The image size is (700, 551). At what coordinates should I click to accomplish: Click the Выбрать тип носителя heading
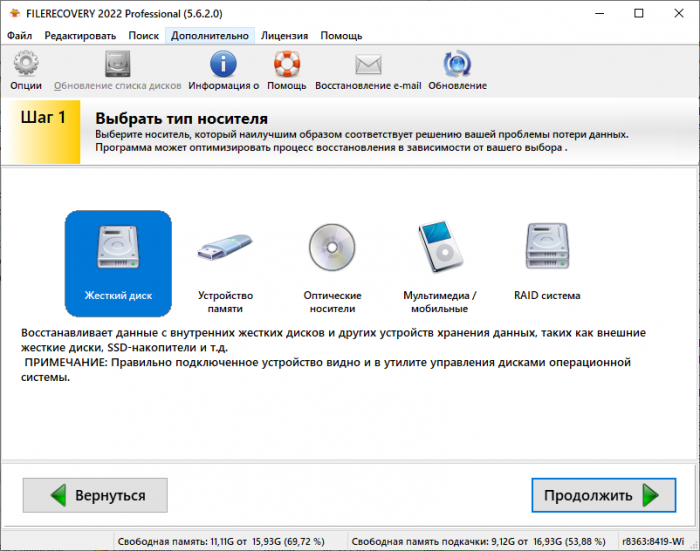pos(181,119)
